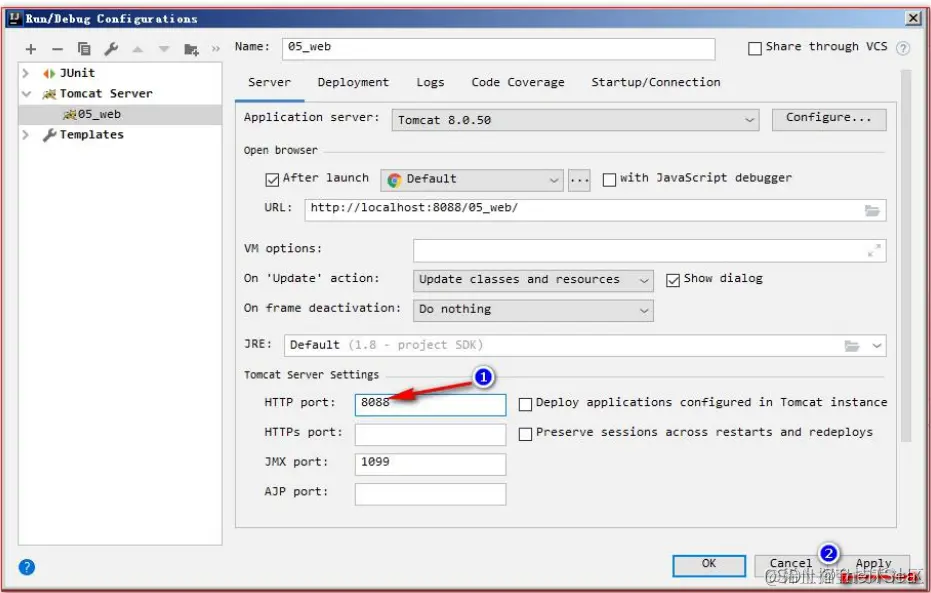
Task: Click the AJP port field
Action: 430,493
